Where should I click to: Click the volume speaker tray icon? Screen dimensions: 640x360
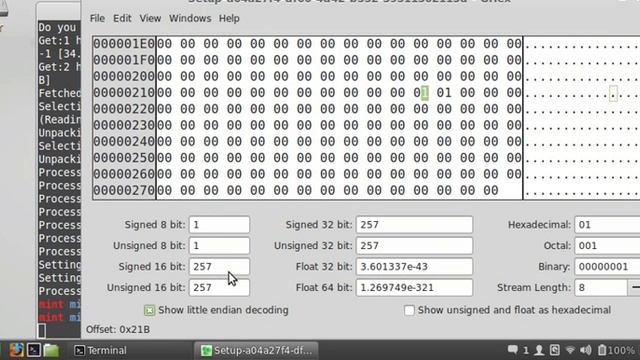[x=586, y=350]
